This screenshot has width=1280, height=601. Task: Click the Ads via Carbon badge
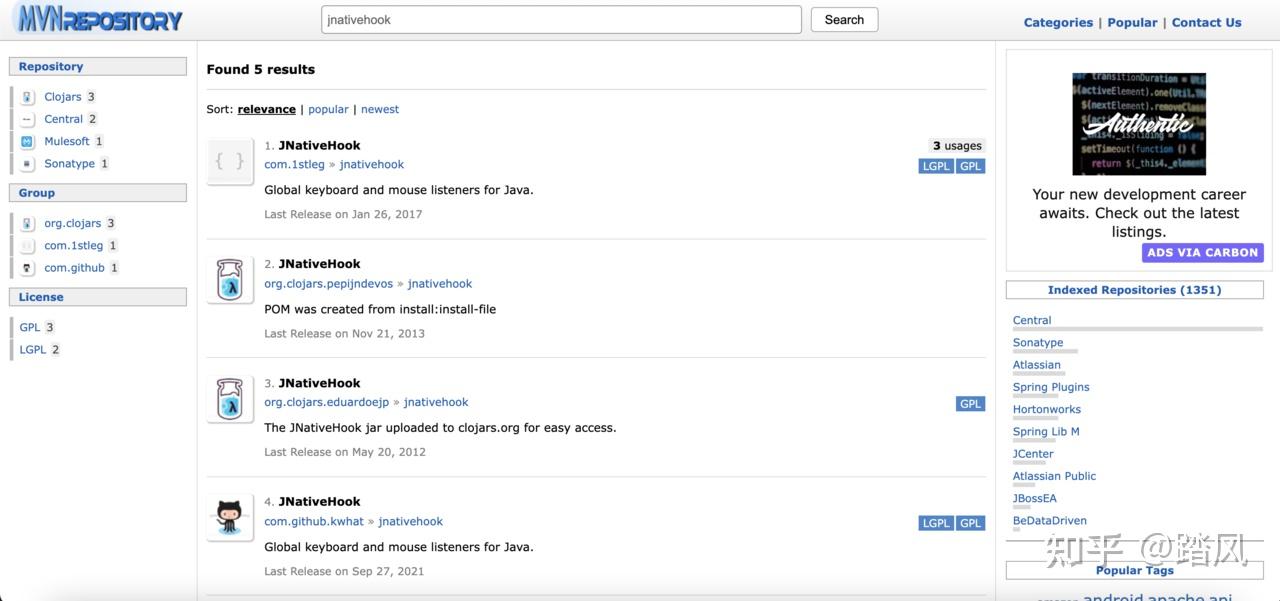1202,253
